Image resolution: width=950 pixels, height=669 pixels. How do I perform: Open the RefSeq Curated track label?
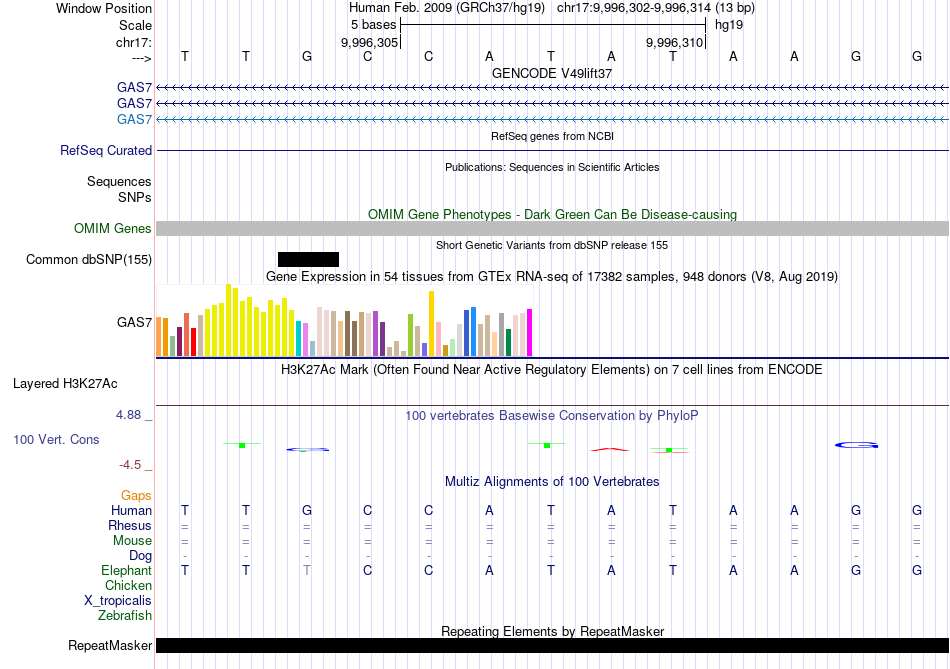(106, 151)
